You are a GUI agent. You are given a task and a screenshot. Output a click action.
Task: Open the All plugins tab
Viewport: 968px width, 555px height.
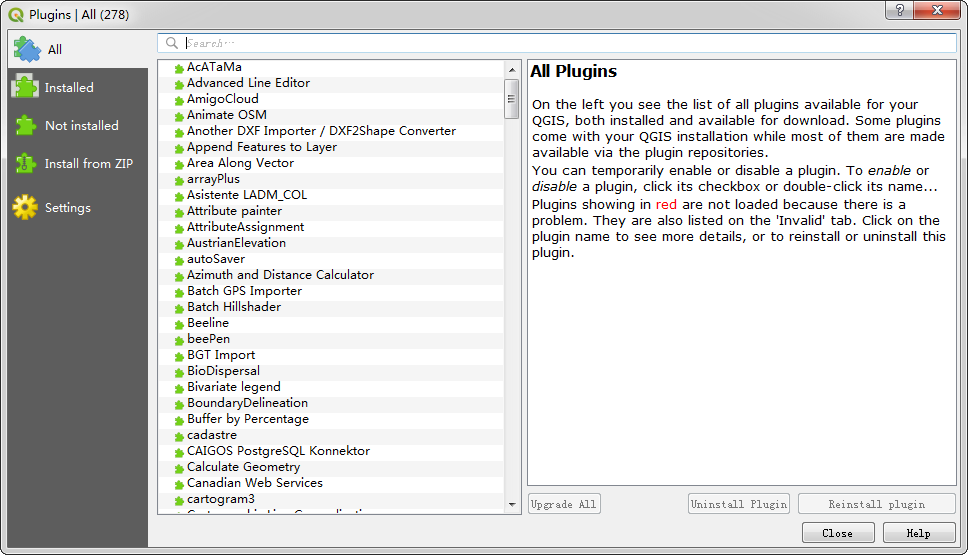pyautogui.click(x=78, y=49)
